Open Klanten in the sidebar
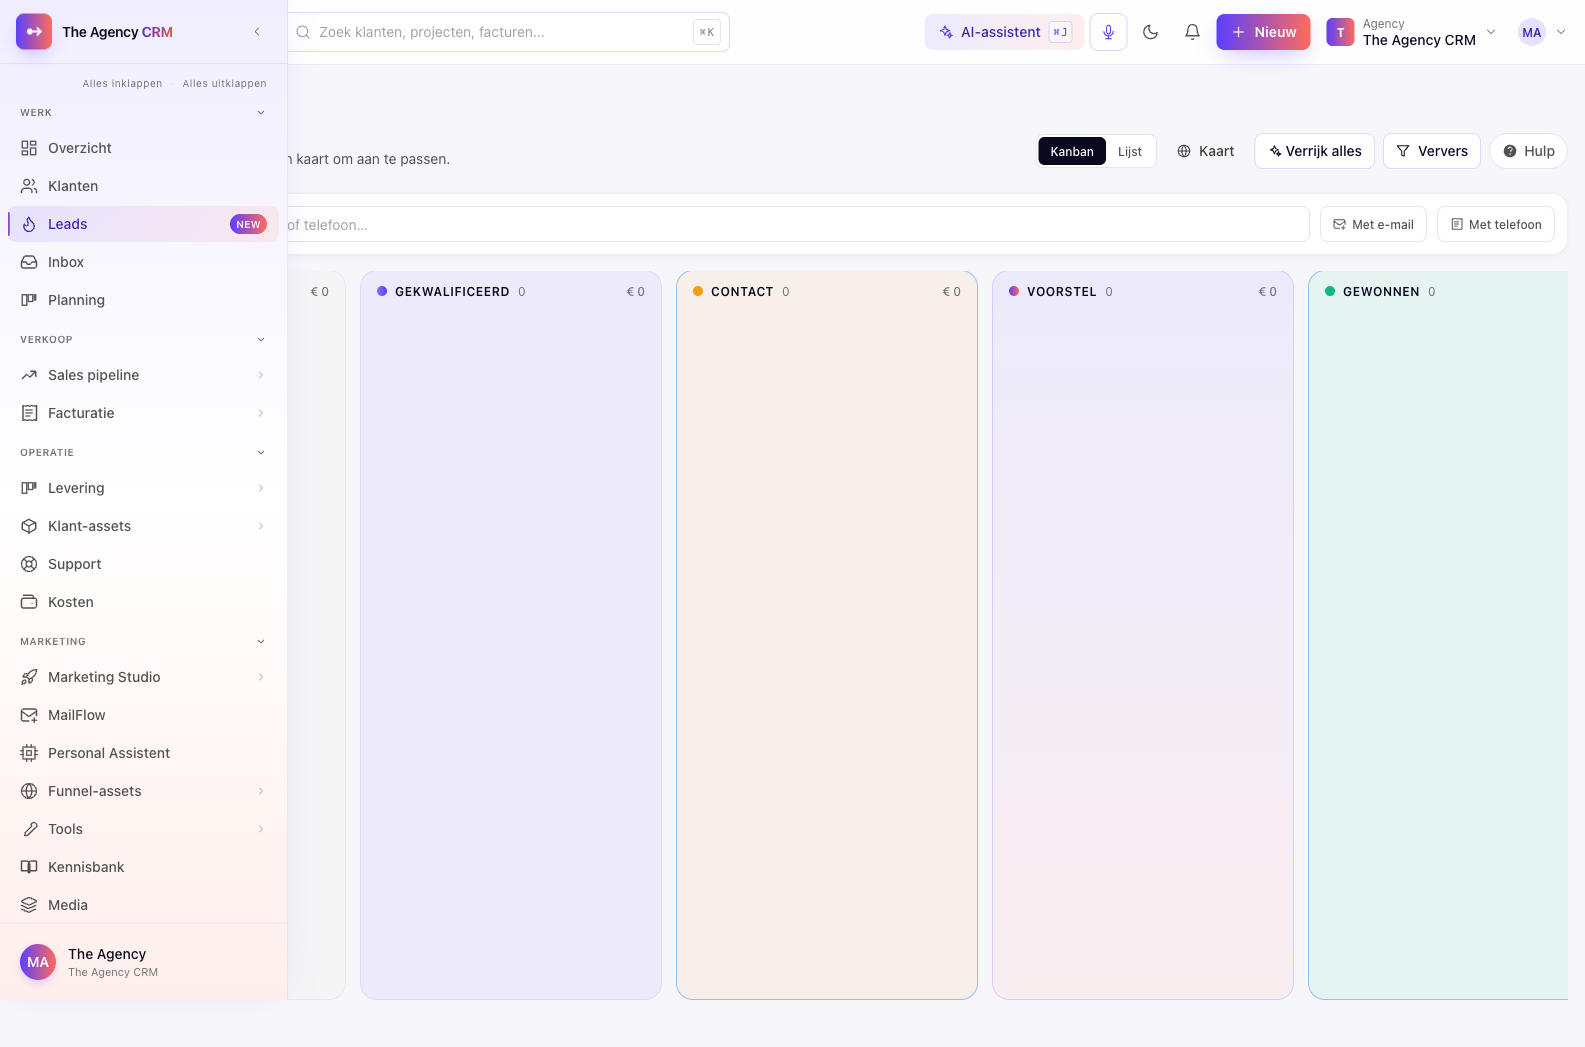This screenshot has height=1047, width=1585. coord(143,186)
